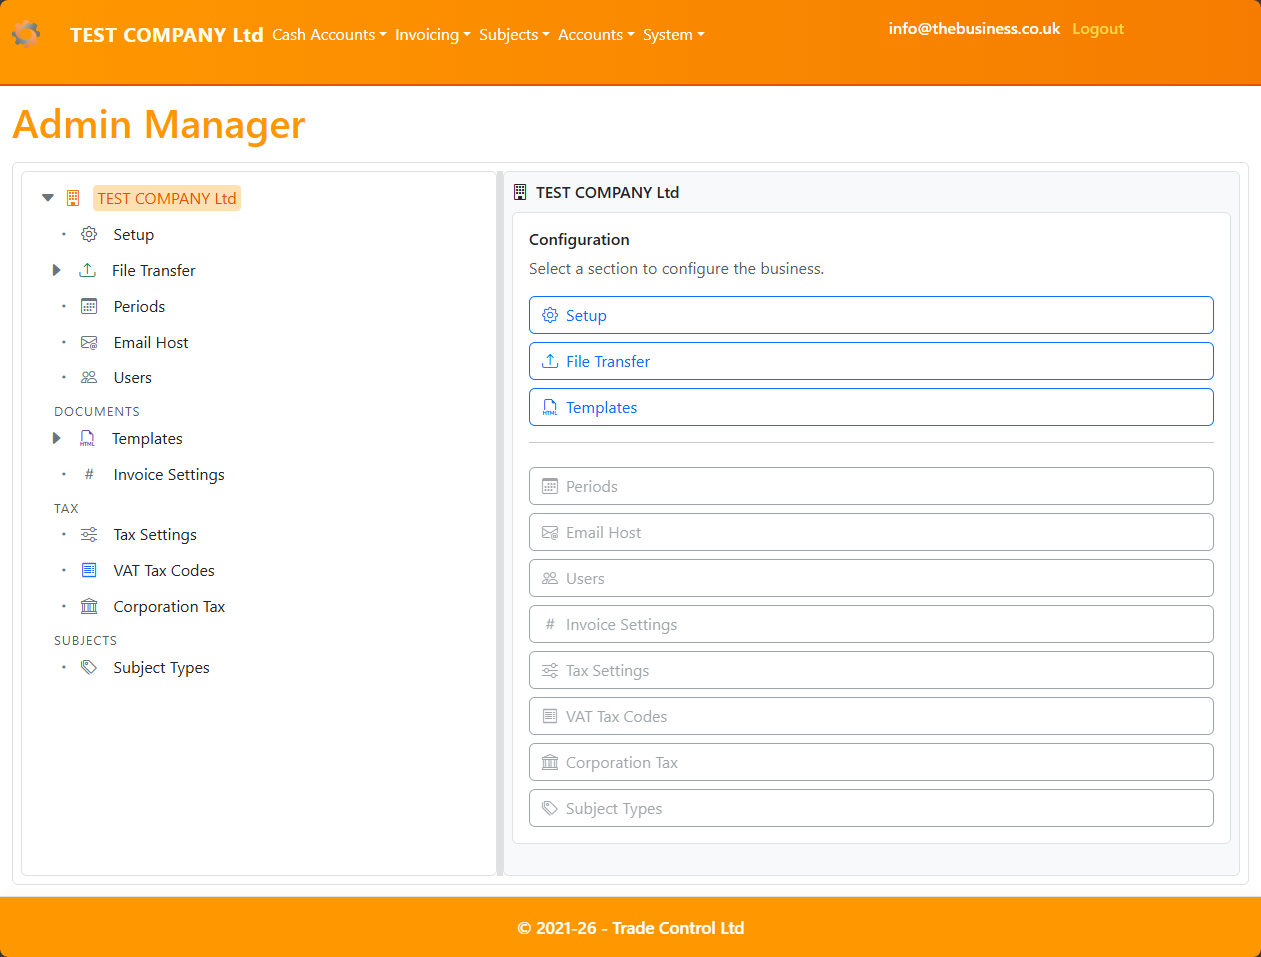The width and height of the screenshot is (1261, 957).
Task: Expand the Templates tree node
Action: [56, 438]
